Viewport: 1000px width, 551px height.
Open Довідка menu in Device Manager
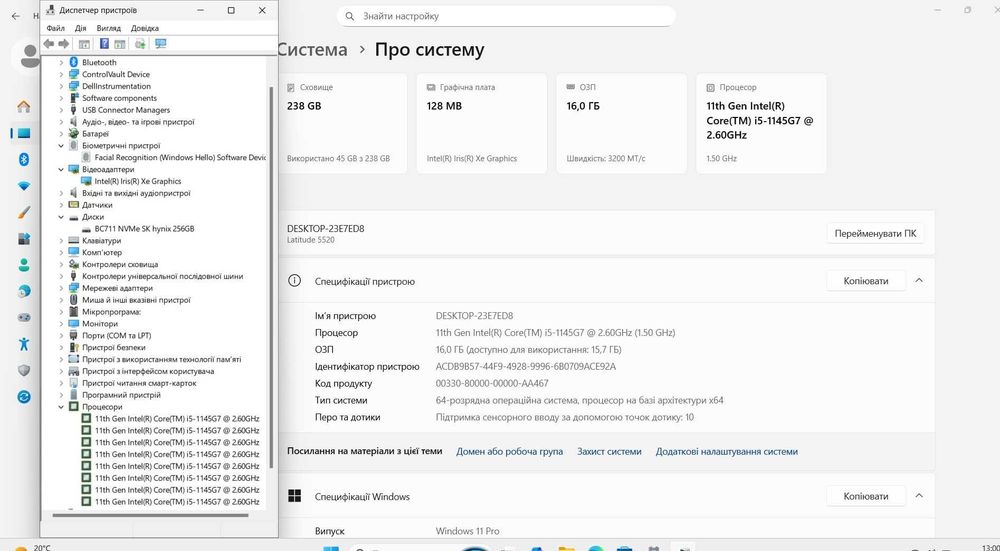pyautogui.click(x=145, y=28)
